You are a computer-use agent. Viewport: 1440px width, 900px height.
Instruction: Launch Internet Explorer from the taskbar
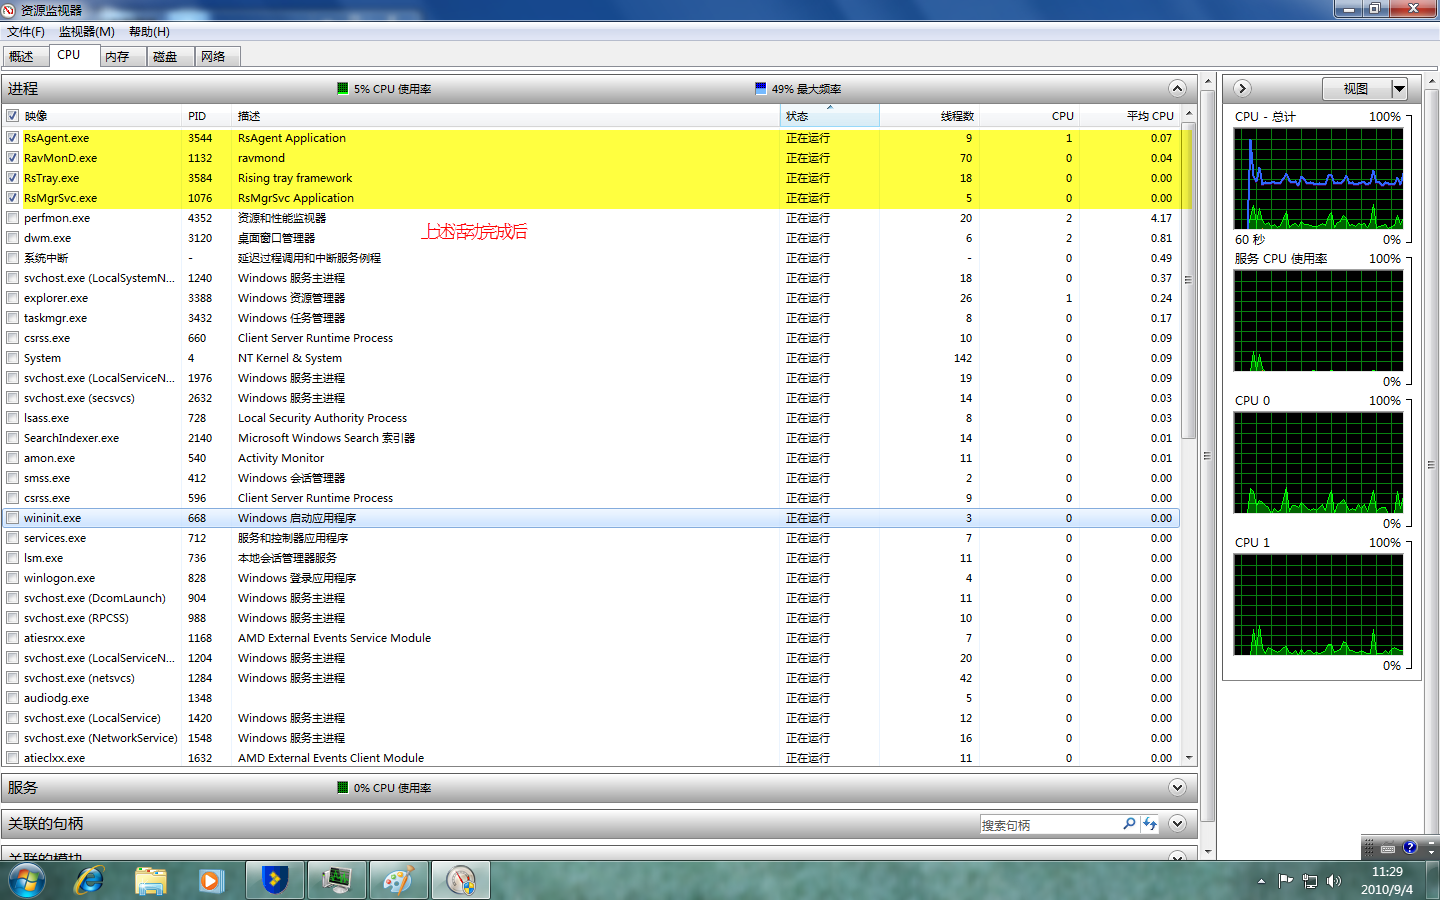tap(90, 881)
